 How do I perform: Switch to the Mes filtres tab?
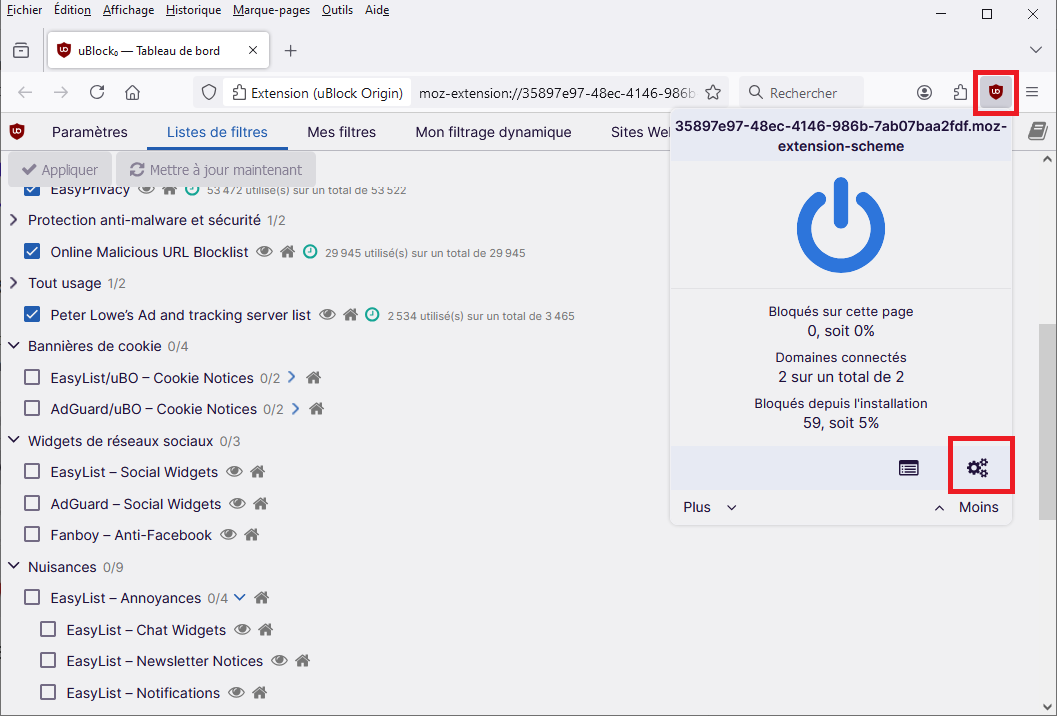click(341, 132)
